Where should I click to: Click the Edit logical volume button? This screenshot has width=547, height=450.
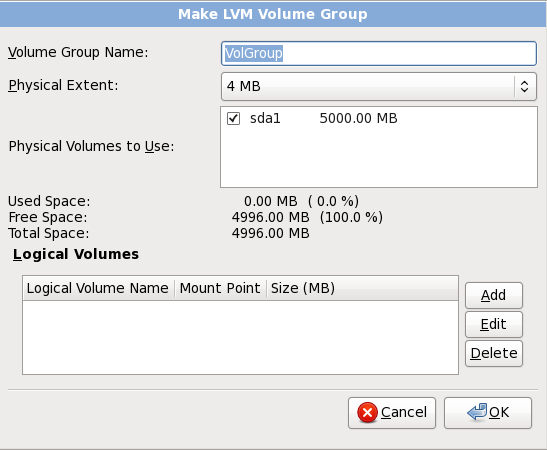[494, 324]
